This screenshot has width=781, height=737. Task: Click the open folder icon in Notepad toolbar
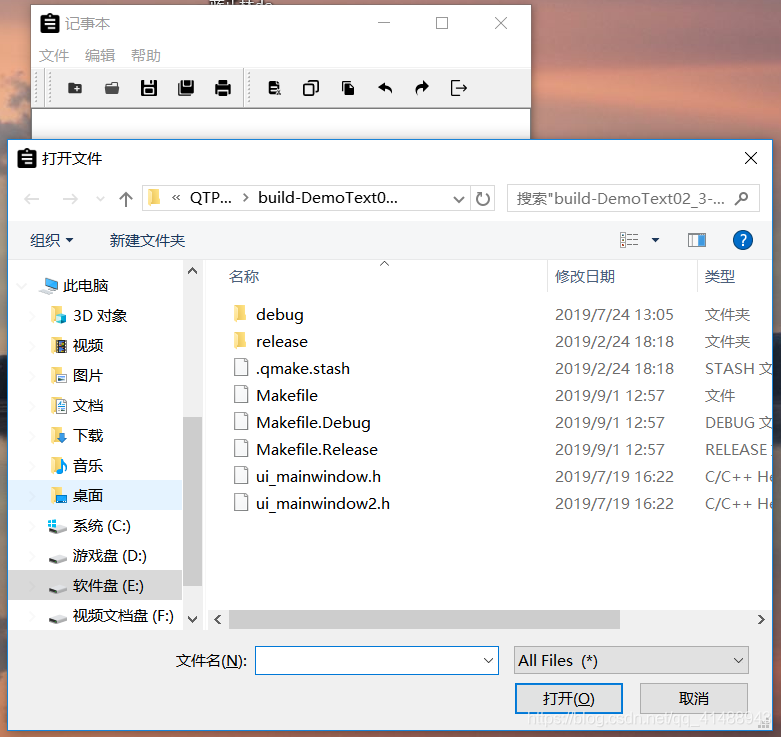point(112,88)
